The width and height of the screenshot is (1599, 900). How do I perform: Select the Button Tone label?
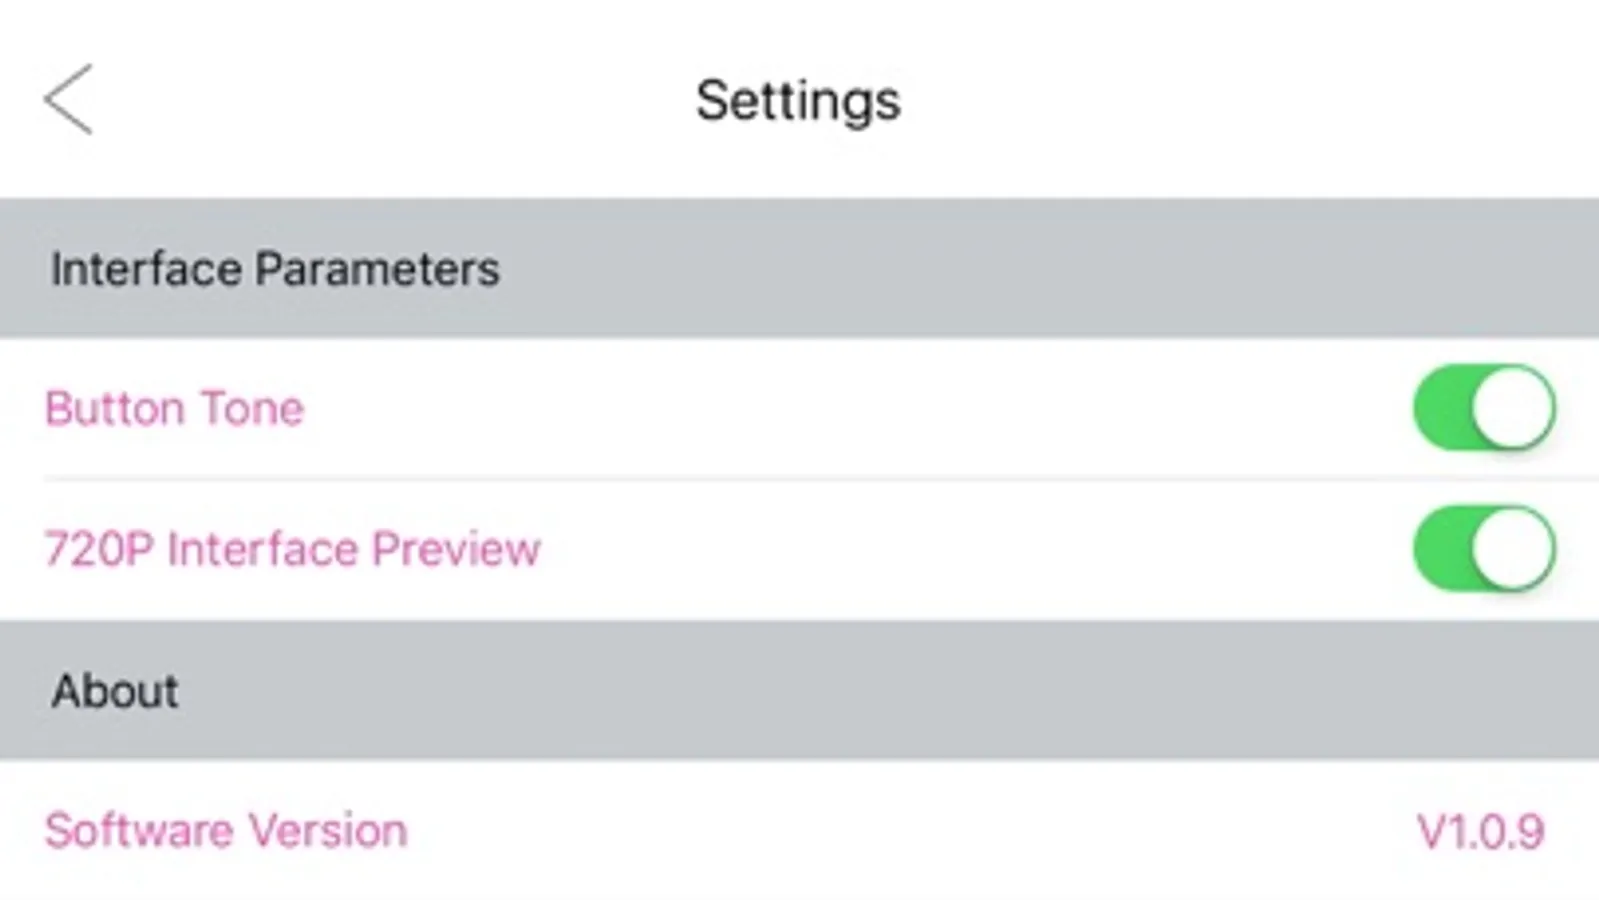click(x=174, y=409)
